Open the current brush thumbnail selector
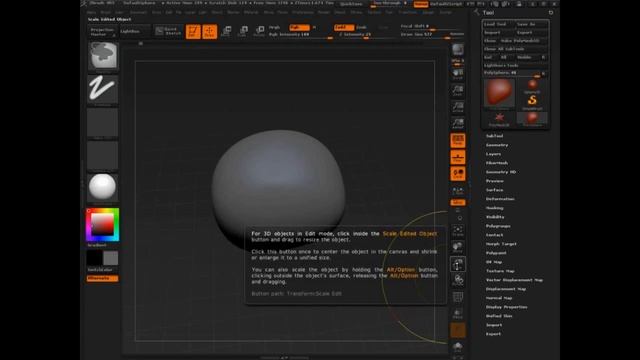Image resolution: width=640 pixels, height=360 pixels. (x=102, y=56)
